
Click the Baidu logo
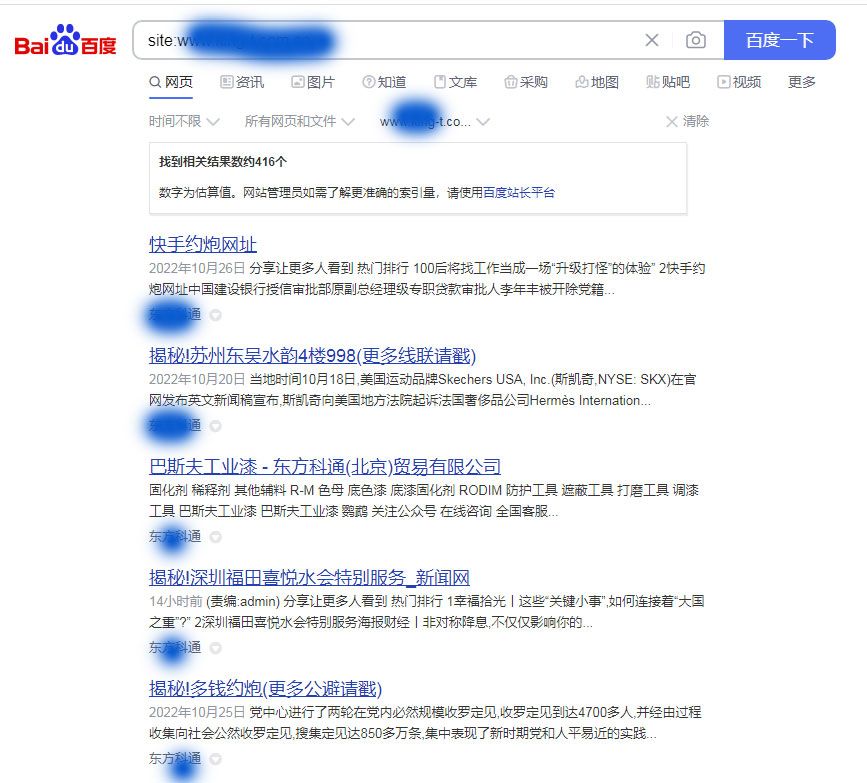[x=65, y=40]
